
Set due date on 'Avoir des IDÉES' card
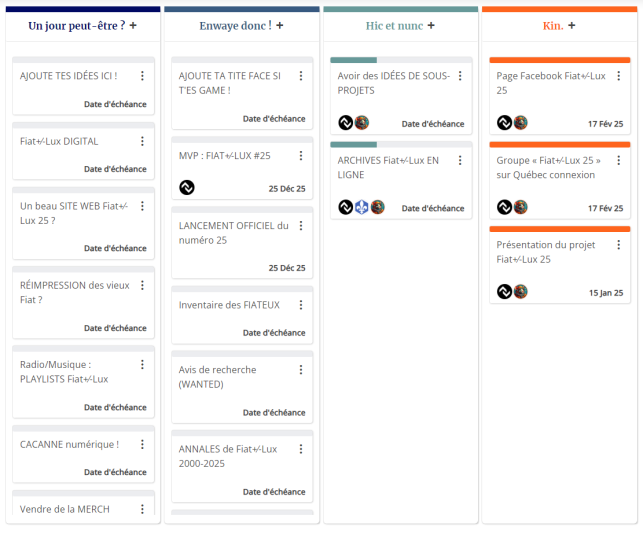tap(433, 124)
